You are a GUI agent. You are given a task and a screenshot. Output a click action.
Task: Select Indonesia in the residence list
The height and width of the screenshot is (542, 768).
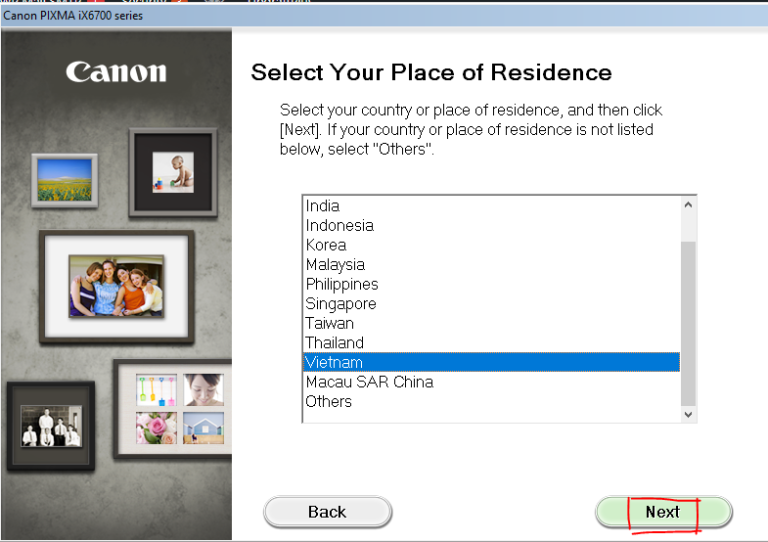pos(340,225)
